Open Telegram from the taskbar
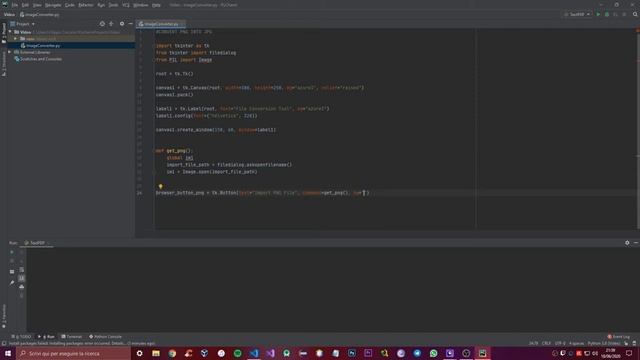 [417, 353]
